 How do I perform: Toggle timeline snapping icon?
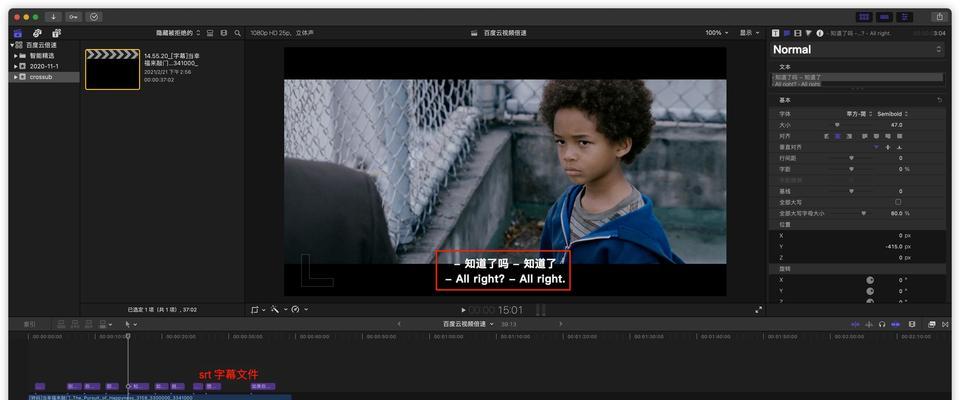[x=896, y=324]
